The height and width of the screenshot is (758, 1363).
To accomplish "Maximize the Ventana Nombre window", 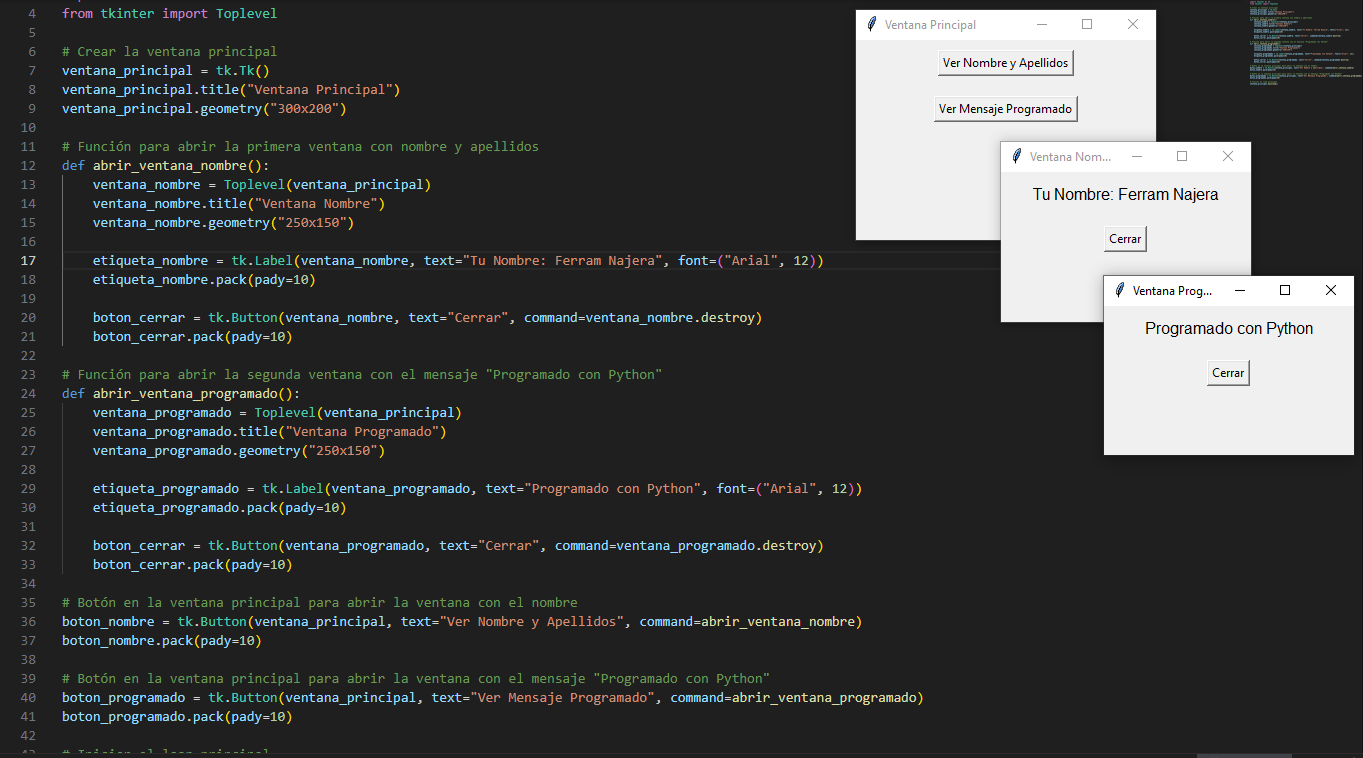I will [1182, 157].
